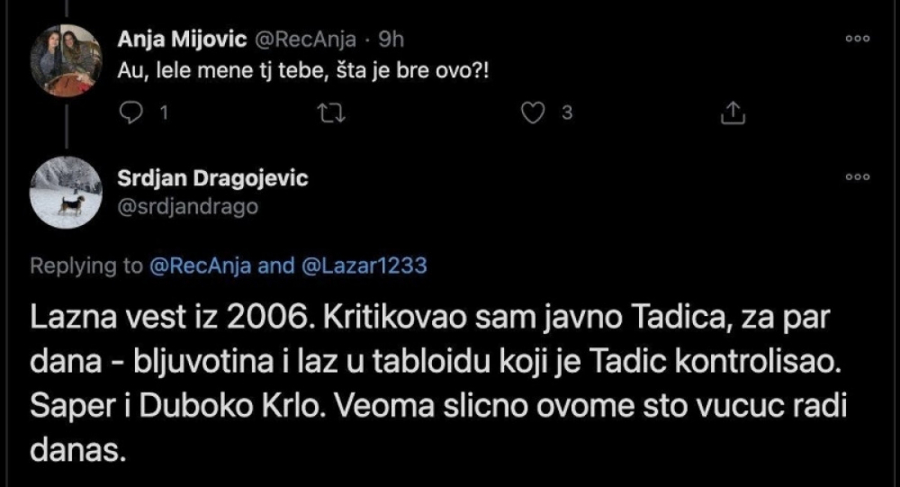Open the 9h timestamp of Anja's tweet

[386, 39]
